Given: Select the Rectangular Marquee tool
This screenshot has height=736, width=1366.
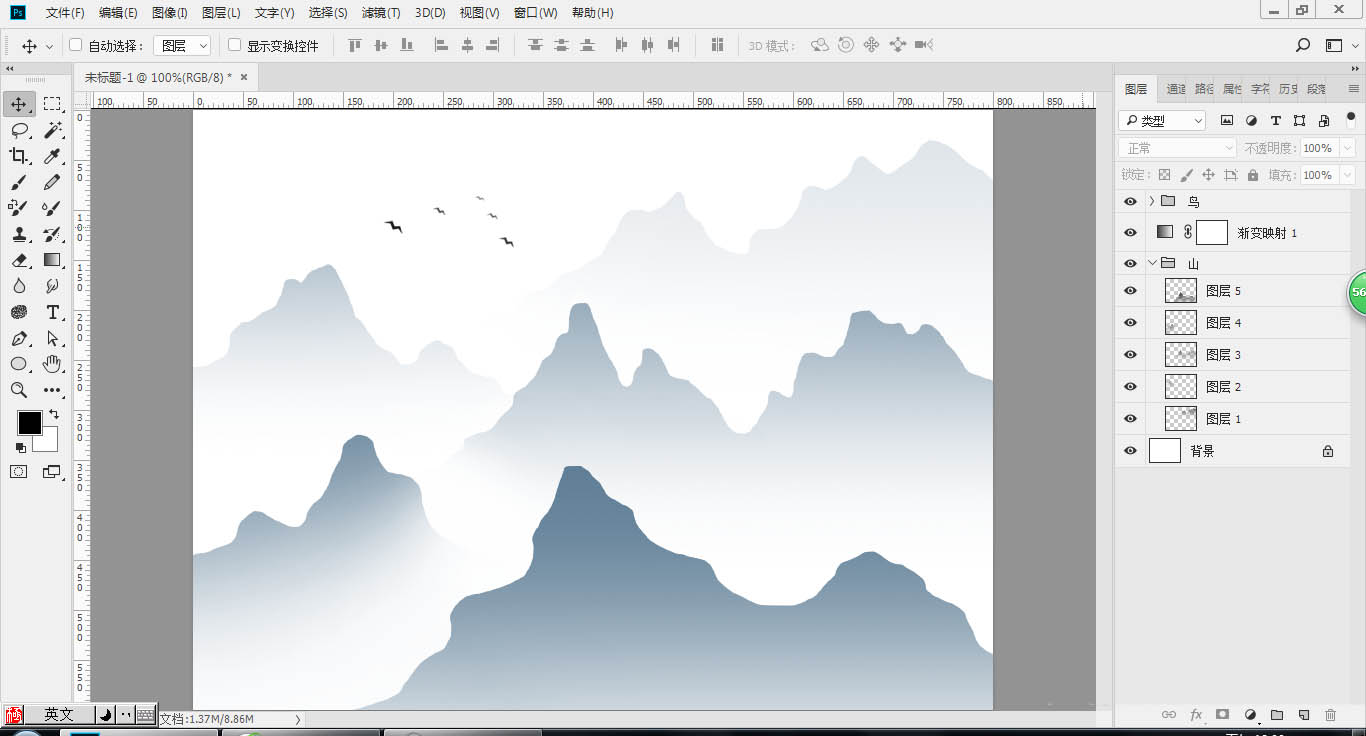Looking at the screenshot, I should coord(52,104).
